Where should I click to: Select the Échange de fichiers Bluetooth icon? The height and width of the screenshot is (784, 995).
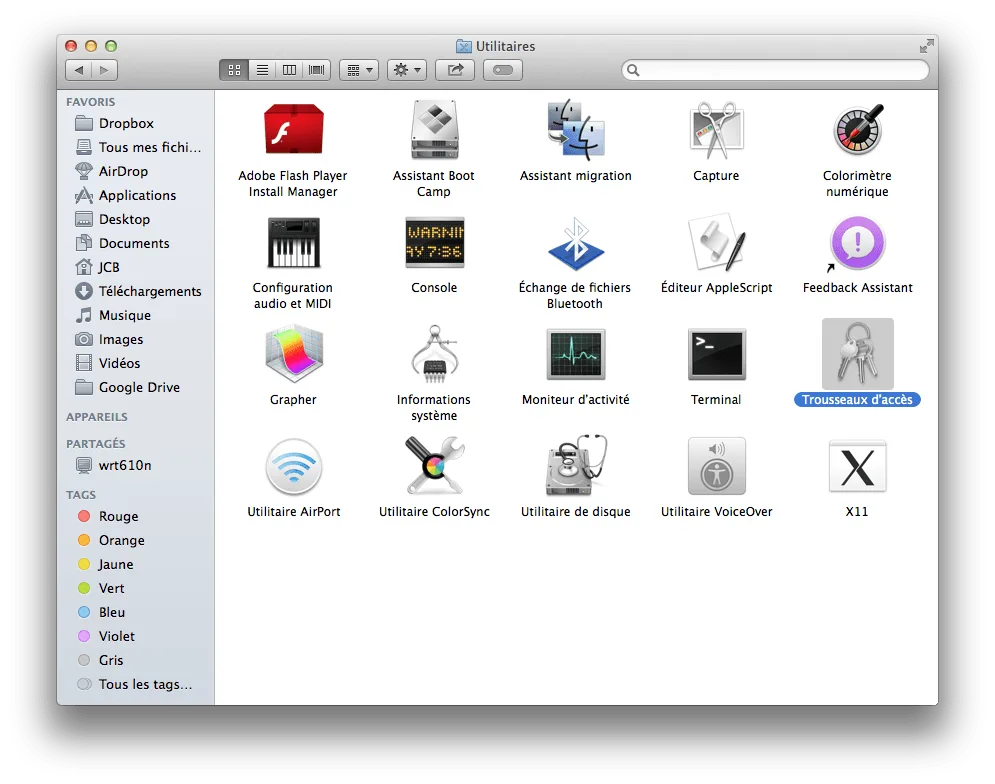(x=575, y=243)
